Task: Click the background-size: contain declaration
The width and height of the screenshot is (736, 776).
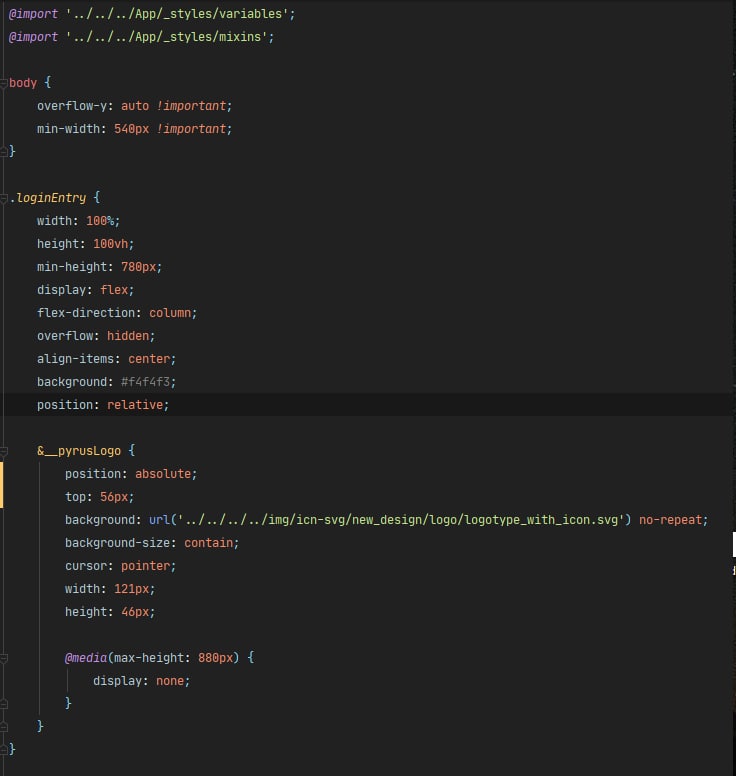Action: [152, 543]
